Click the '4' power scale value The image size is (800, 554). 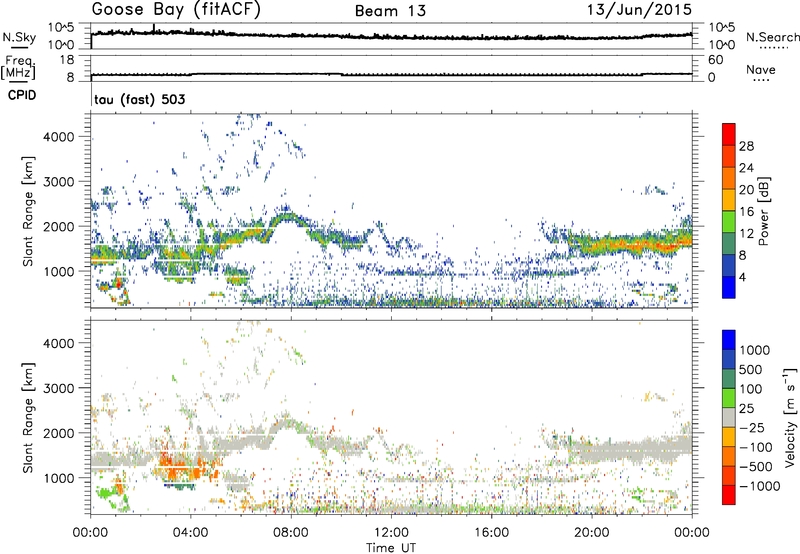click(743, 277)
